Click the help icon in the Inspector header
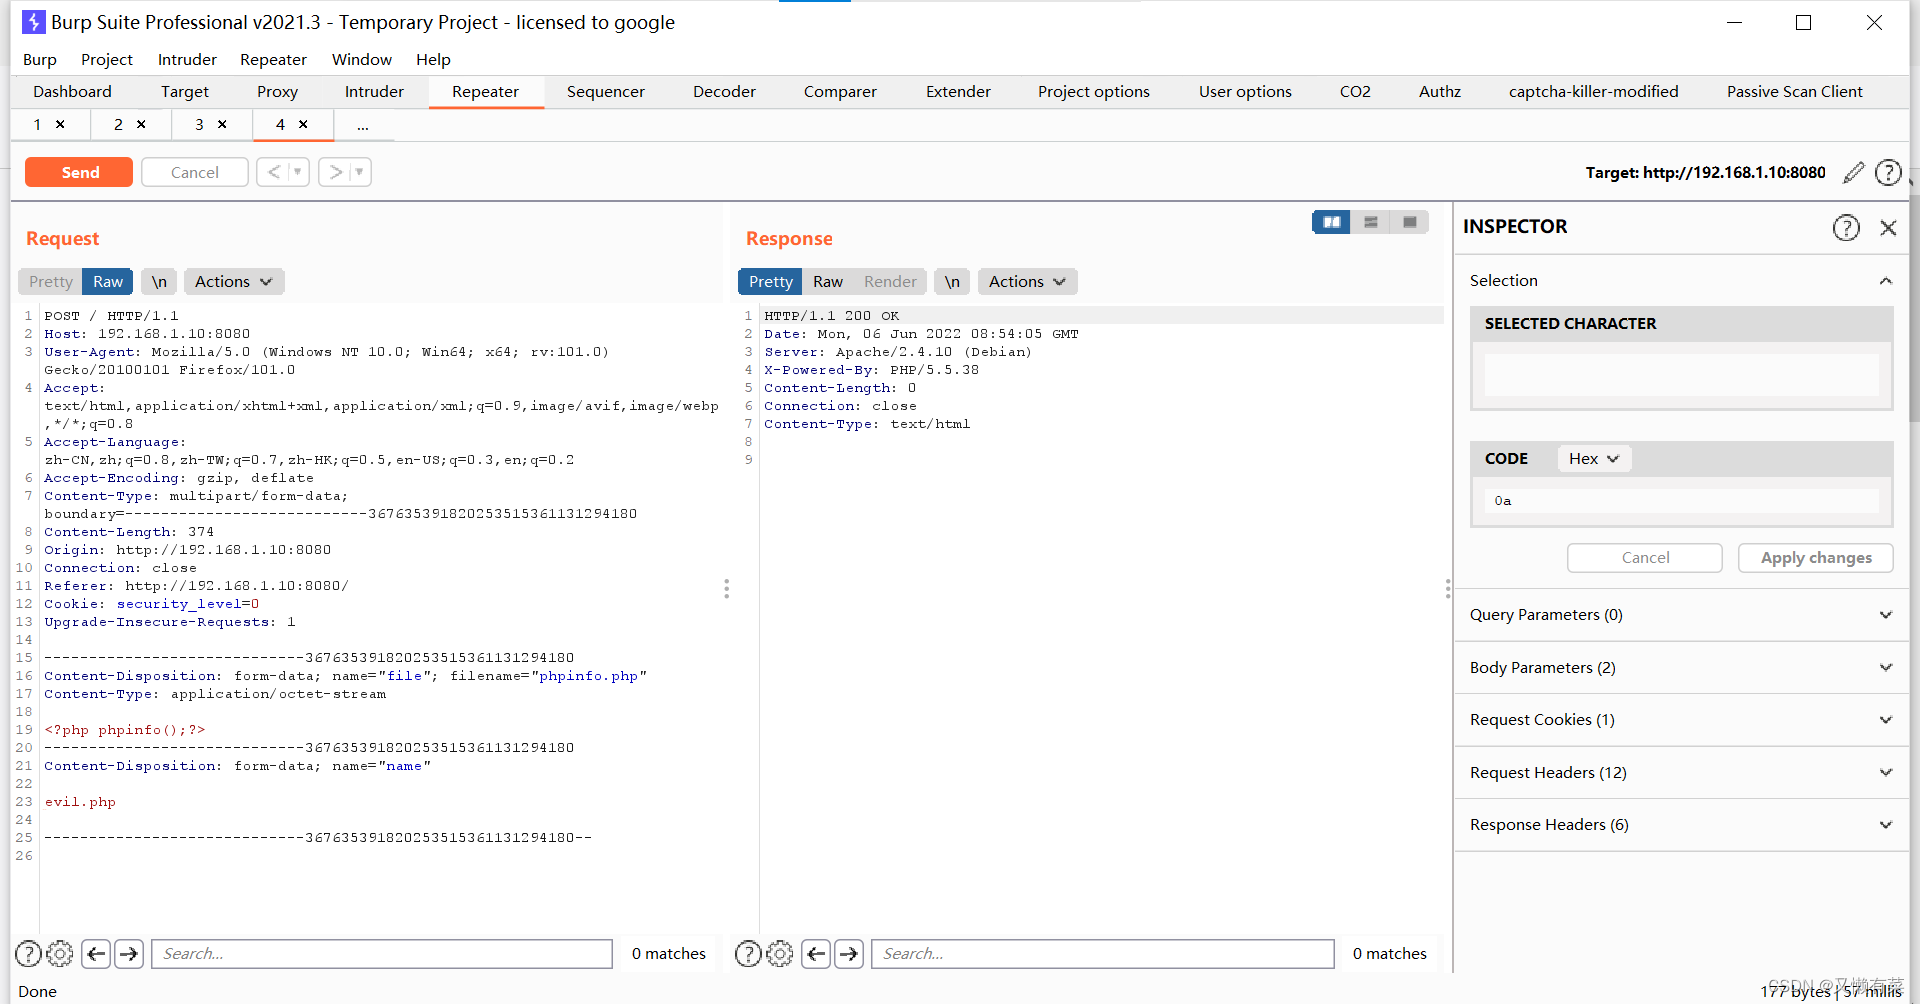 [x=1846, y=227]
